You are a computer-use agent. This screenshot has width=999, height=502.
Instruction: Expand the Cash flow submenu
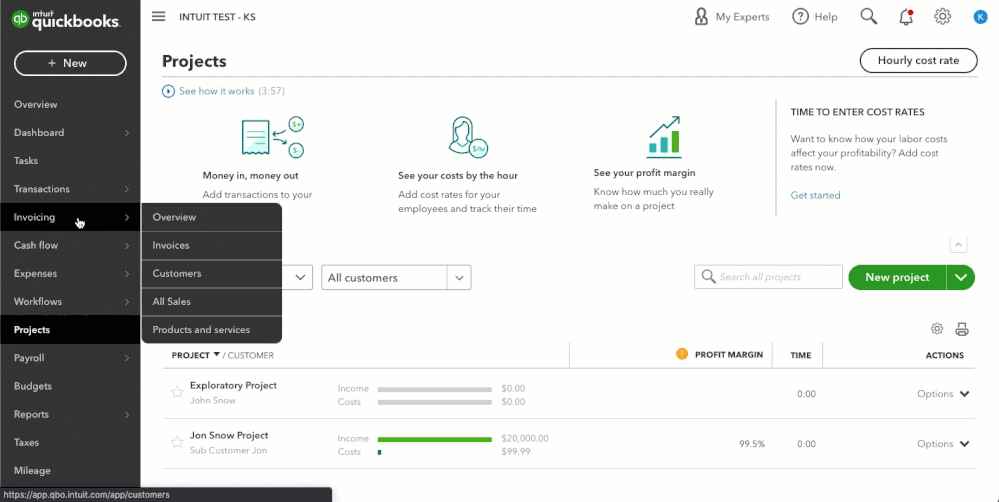127,245
